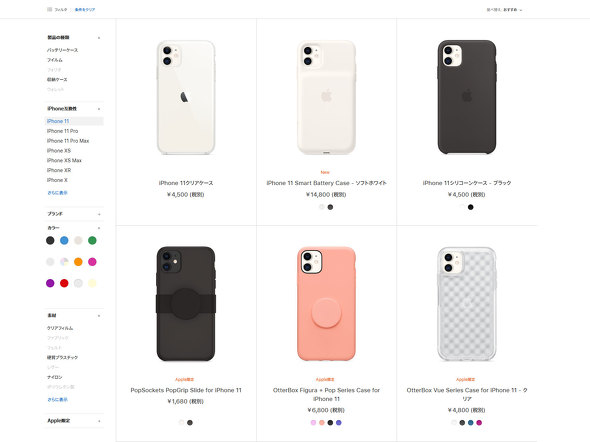The height and width of the screenshot is (442, 590).
Task: Click the filter icon at top left
Action: (x=49, y=9)
